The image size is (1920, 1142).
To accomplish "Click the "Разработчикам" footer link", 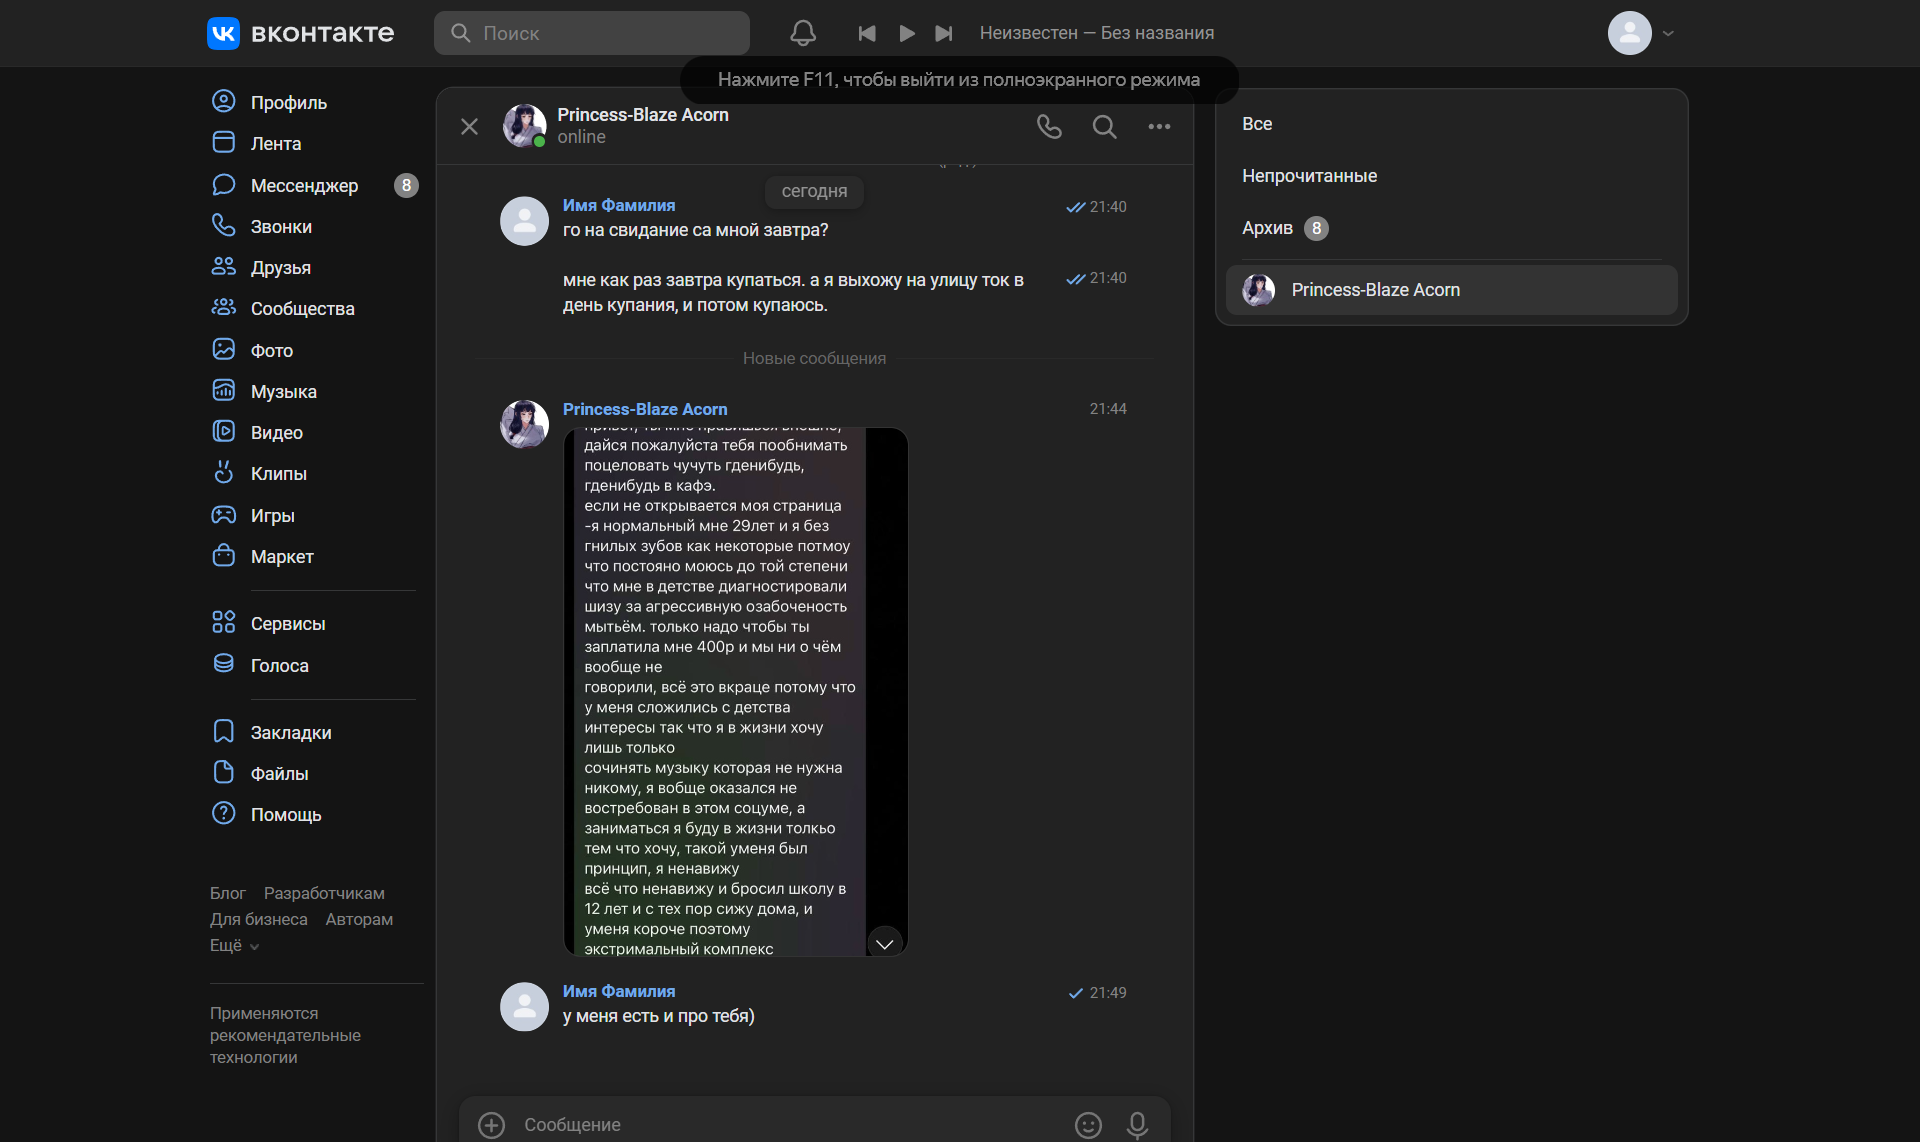I will (324, 893).
